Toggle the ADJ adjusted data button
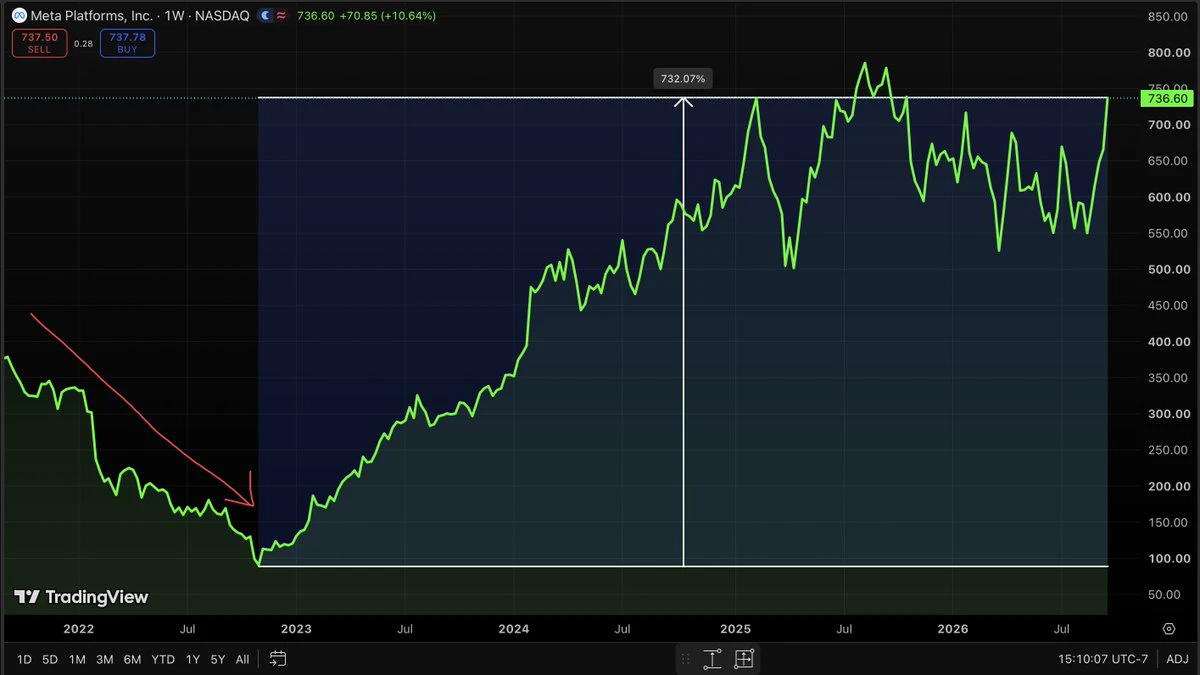1200x675 pixels. click(1177, 659)
